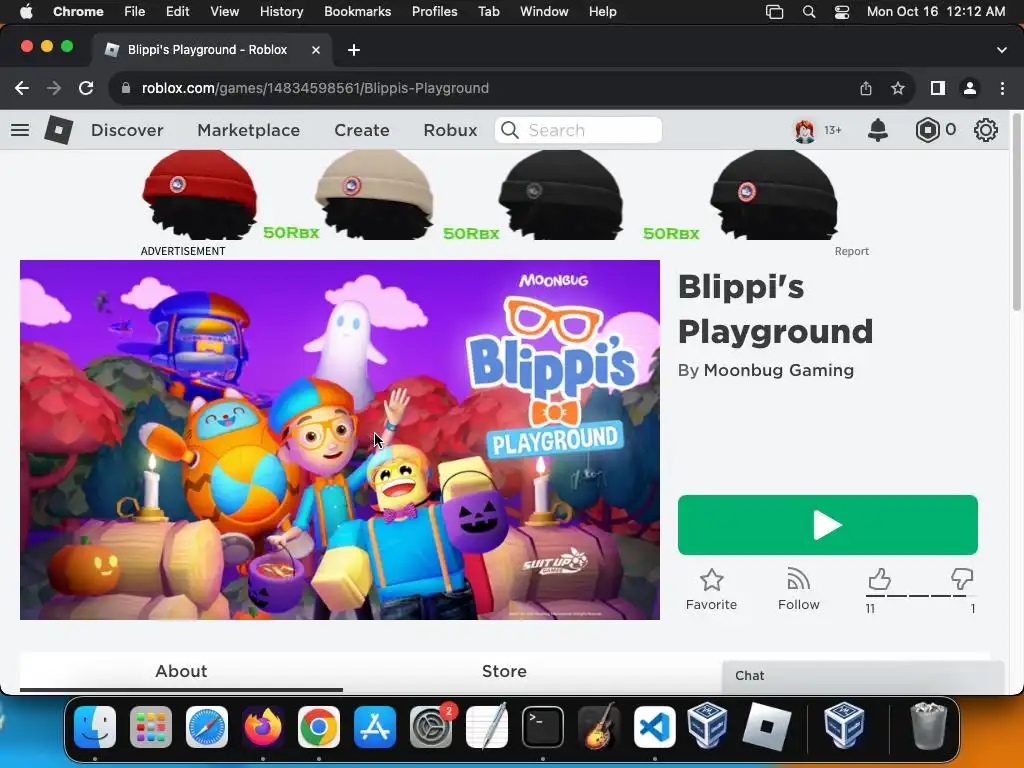Go to Marketplace

point(249,130)
